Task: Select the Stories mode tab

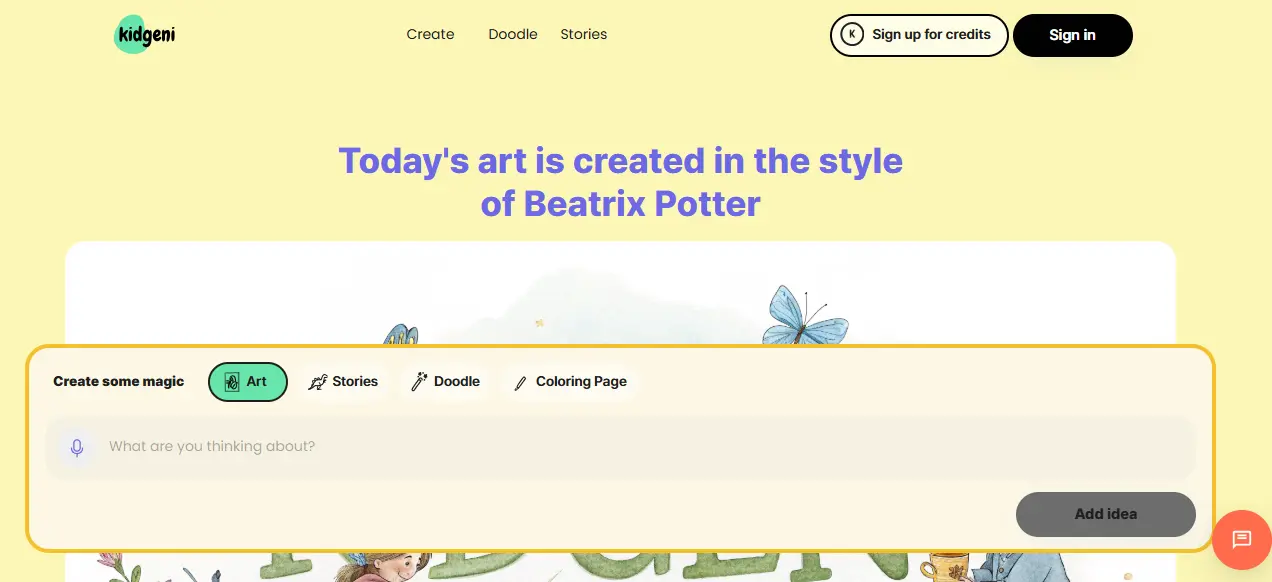Action: [x=343, y=382]
